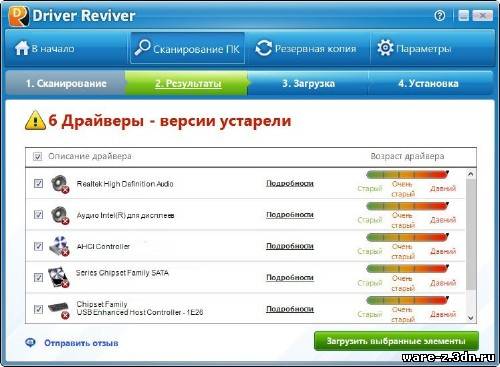Go to step 1. Сканирование tab
500x367 pixels.
click(x=66, y=83)
